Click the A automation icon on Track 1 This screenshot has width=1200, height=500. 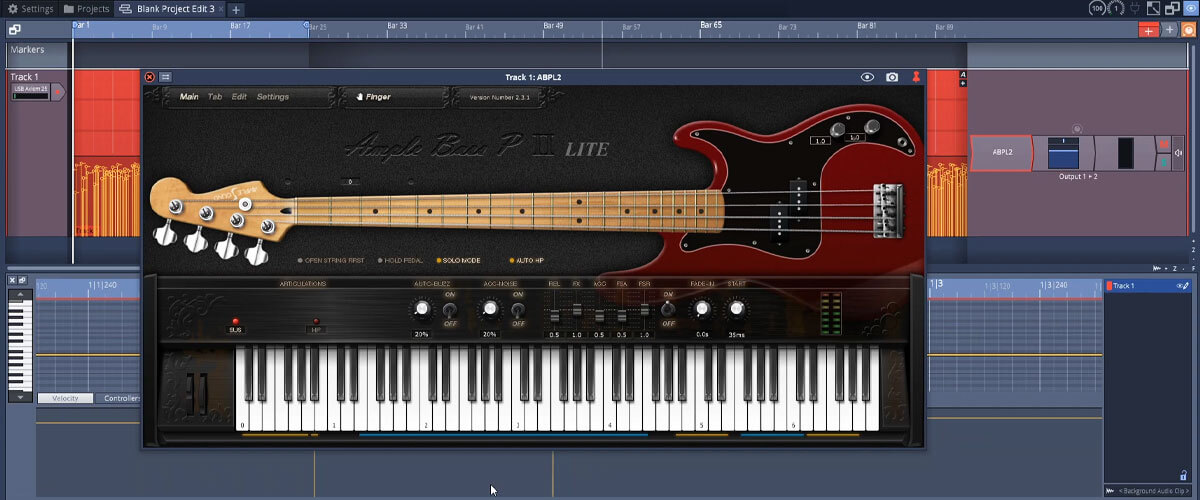[963, 75]
